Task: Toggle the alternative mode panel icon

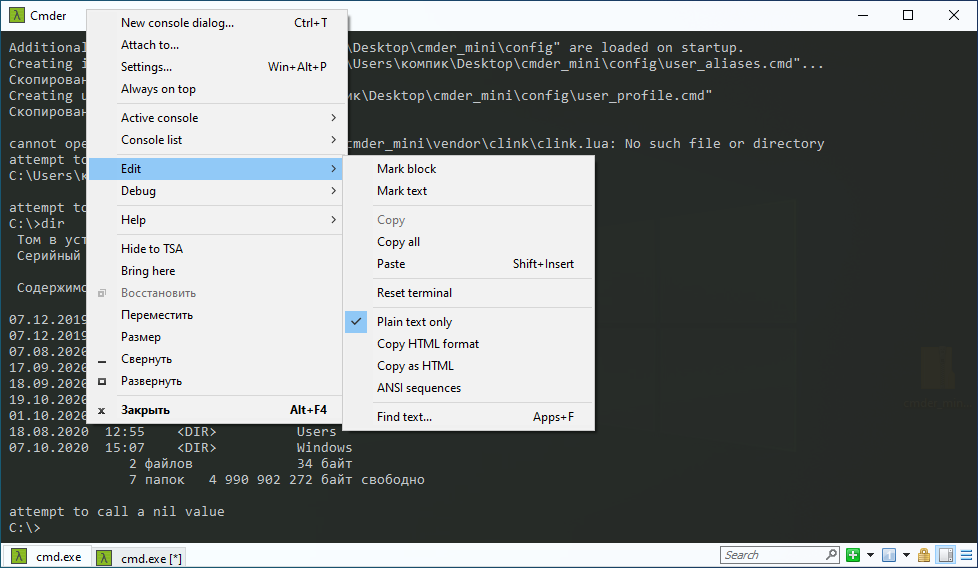Action: [945, 555]
